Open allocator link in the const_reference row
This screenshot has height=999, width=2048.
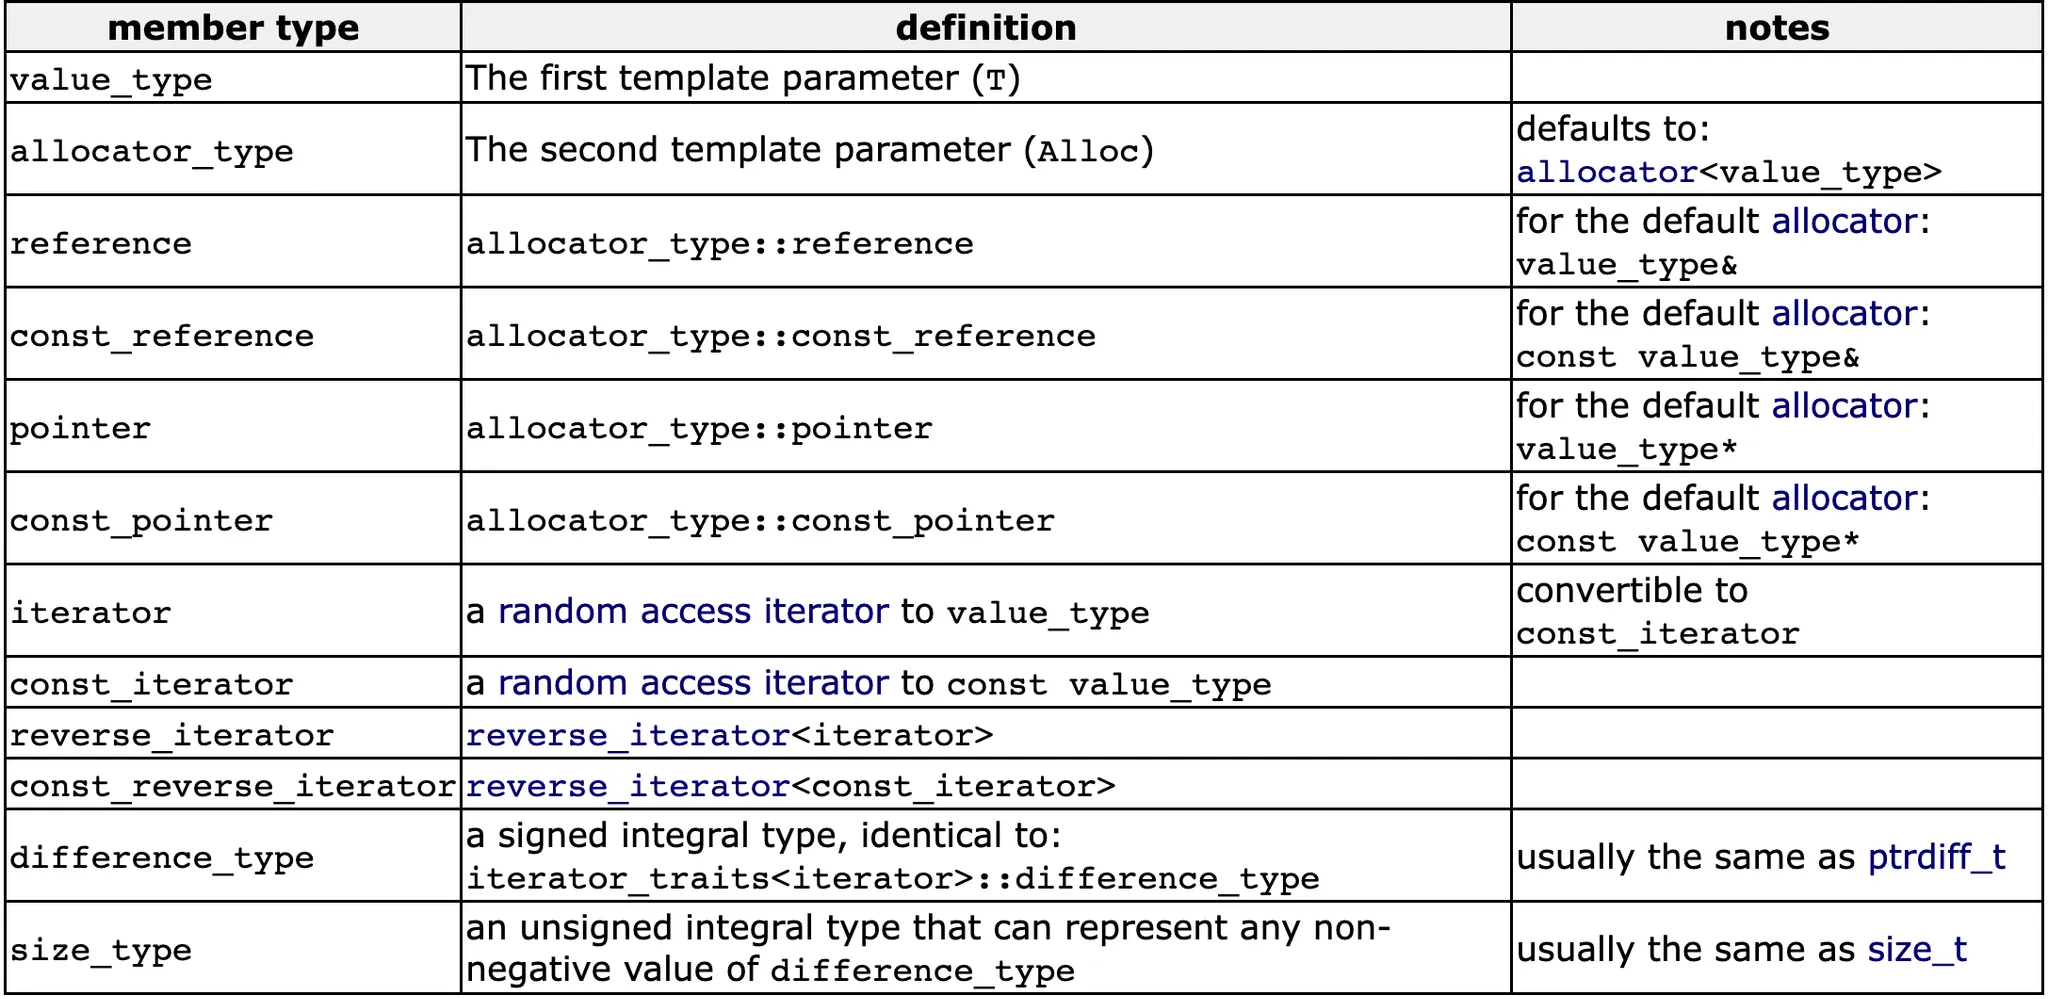coord(1844,314)
